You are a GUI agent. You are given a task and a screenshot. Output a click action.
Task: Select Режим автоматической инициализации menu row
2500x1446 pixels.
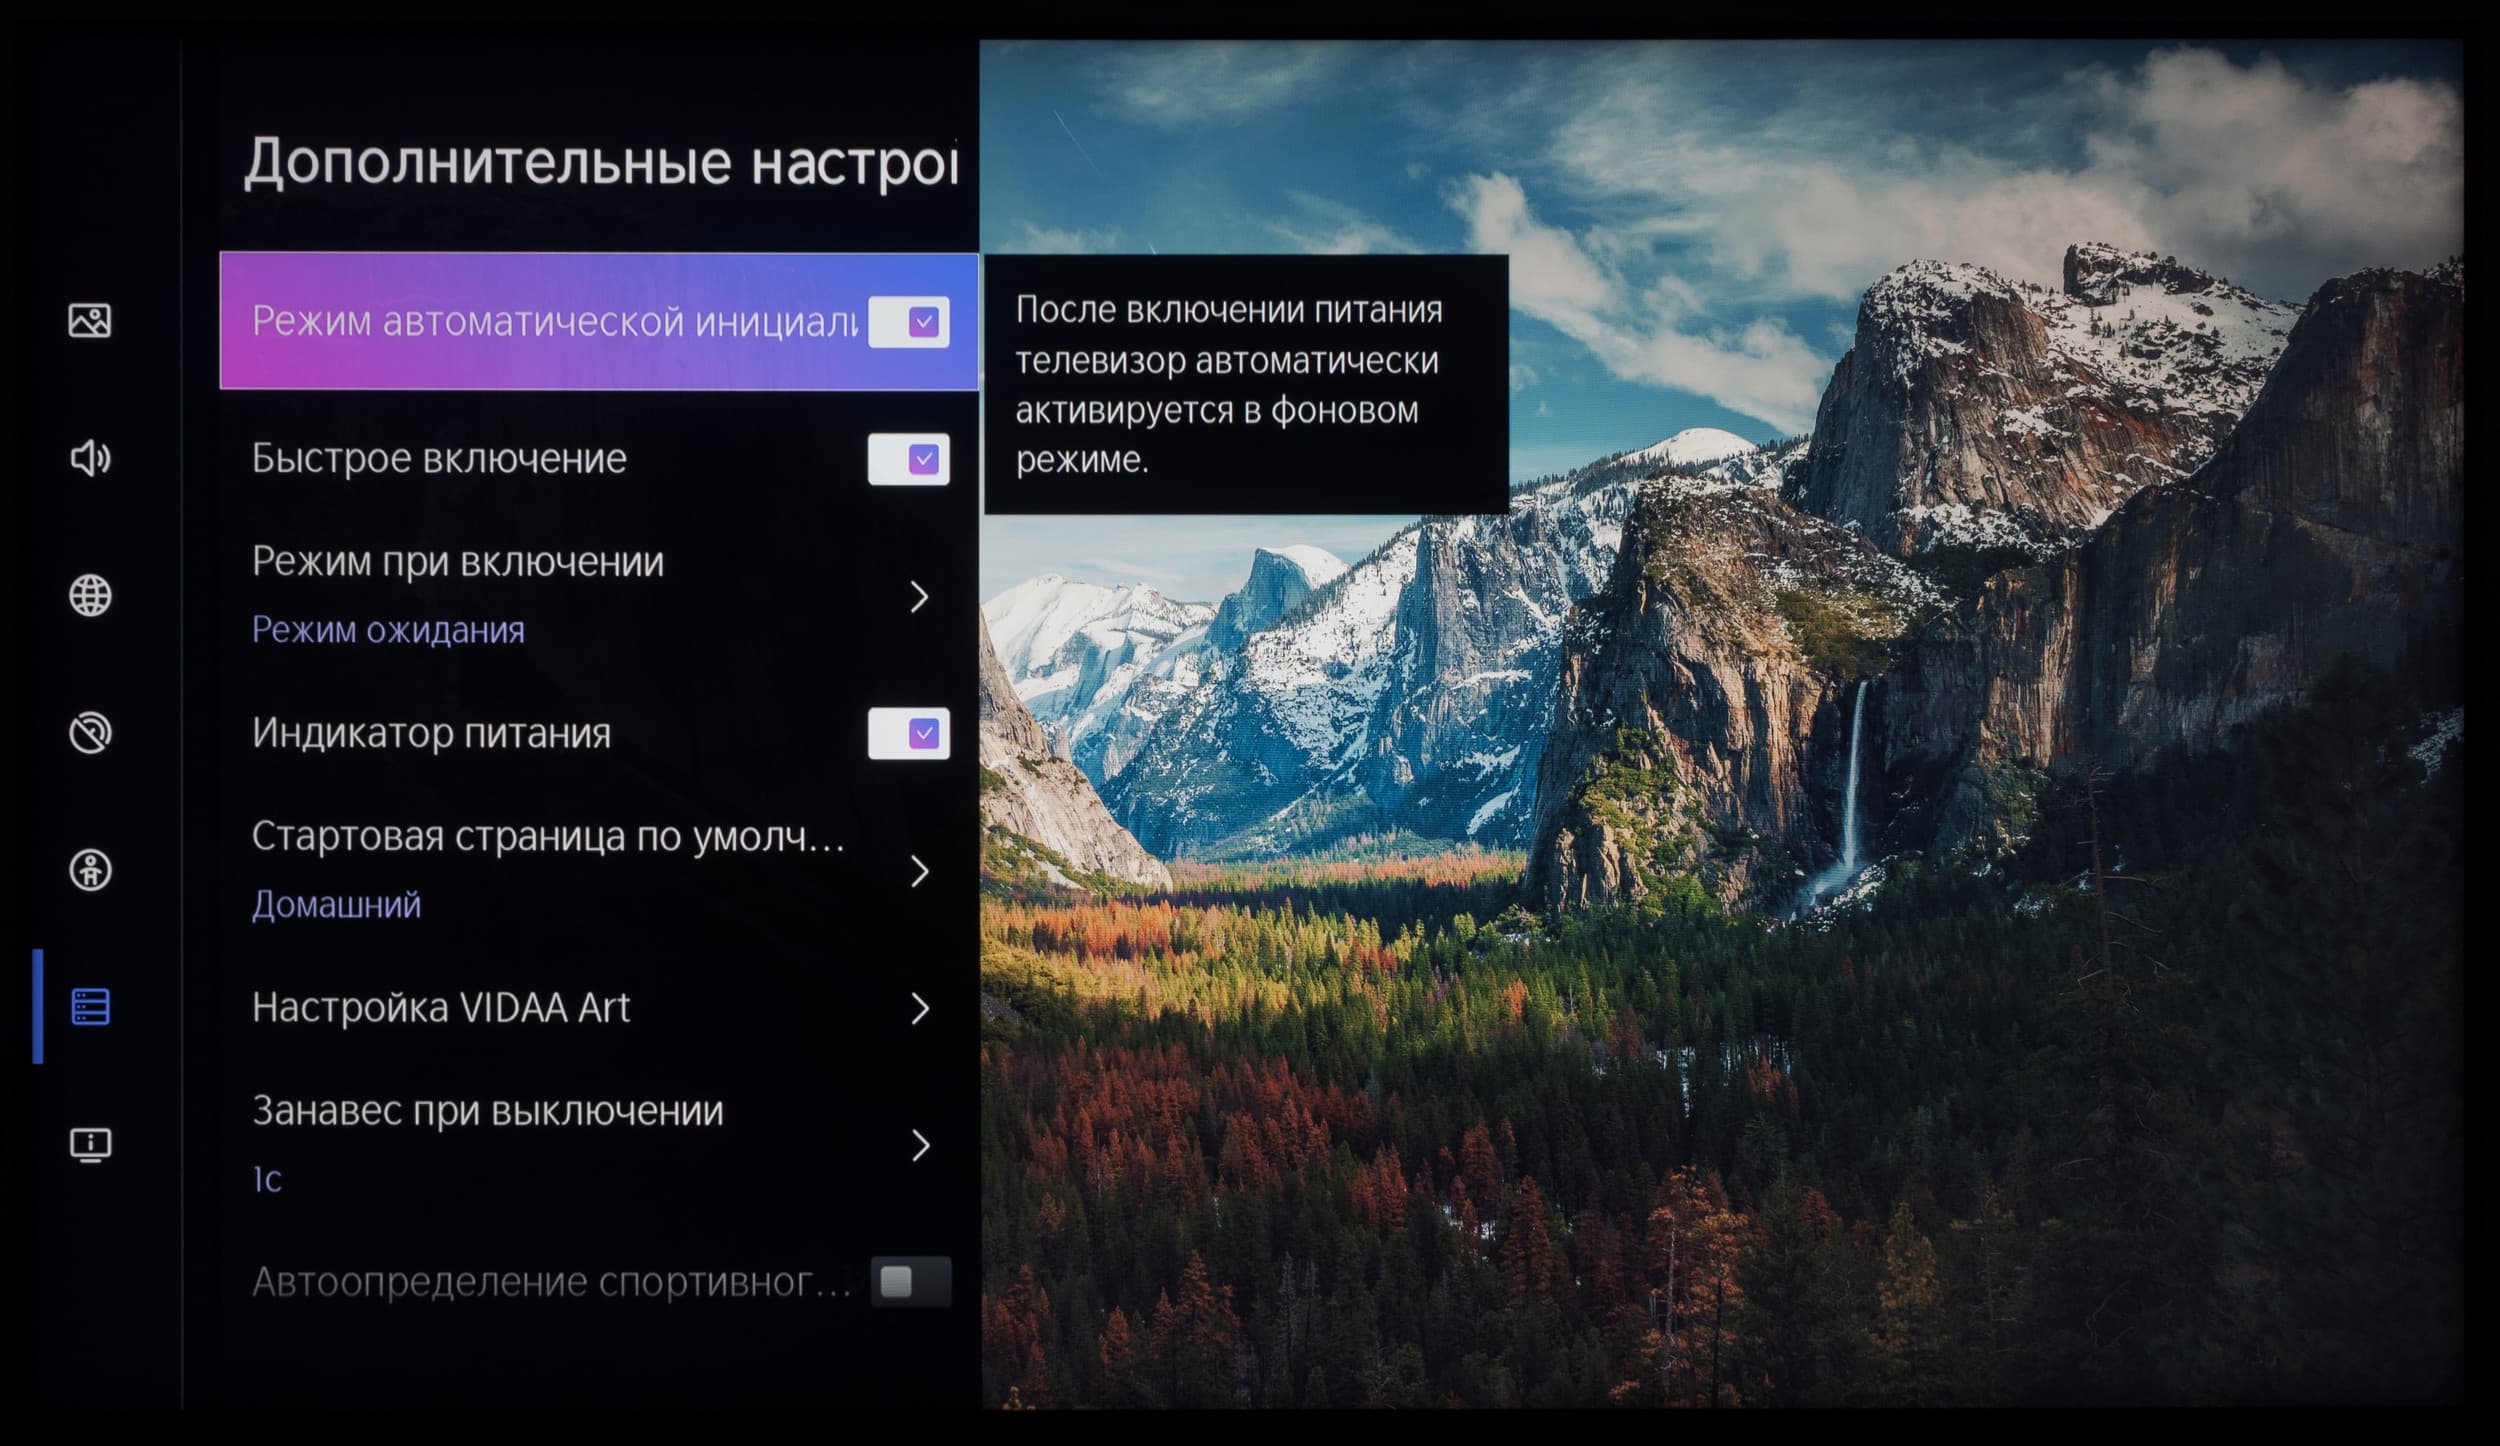pyautogui.click(x=553, y=322)
